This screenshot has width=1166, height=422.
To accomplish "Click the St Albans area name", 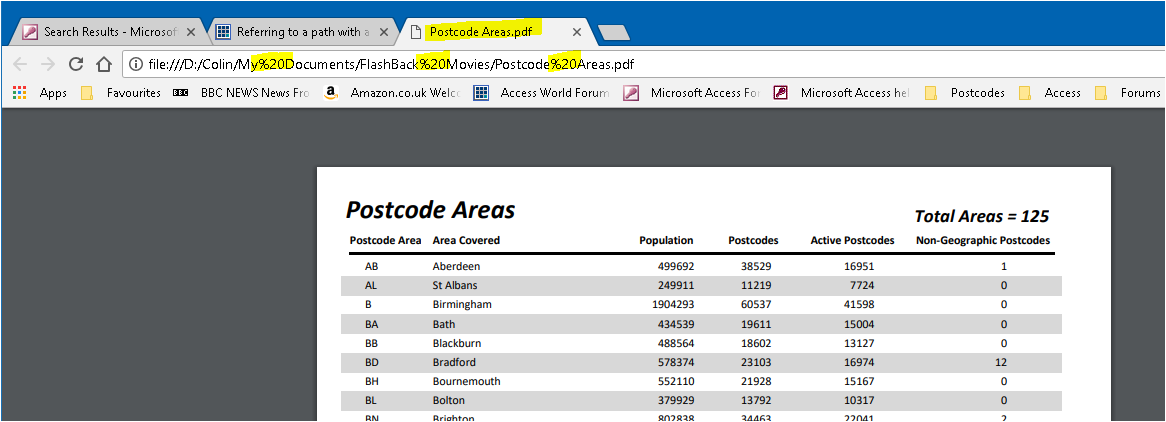I will 454,286.
